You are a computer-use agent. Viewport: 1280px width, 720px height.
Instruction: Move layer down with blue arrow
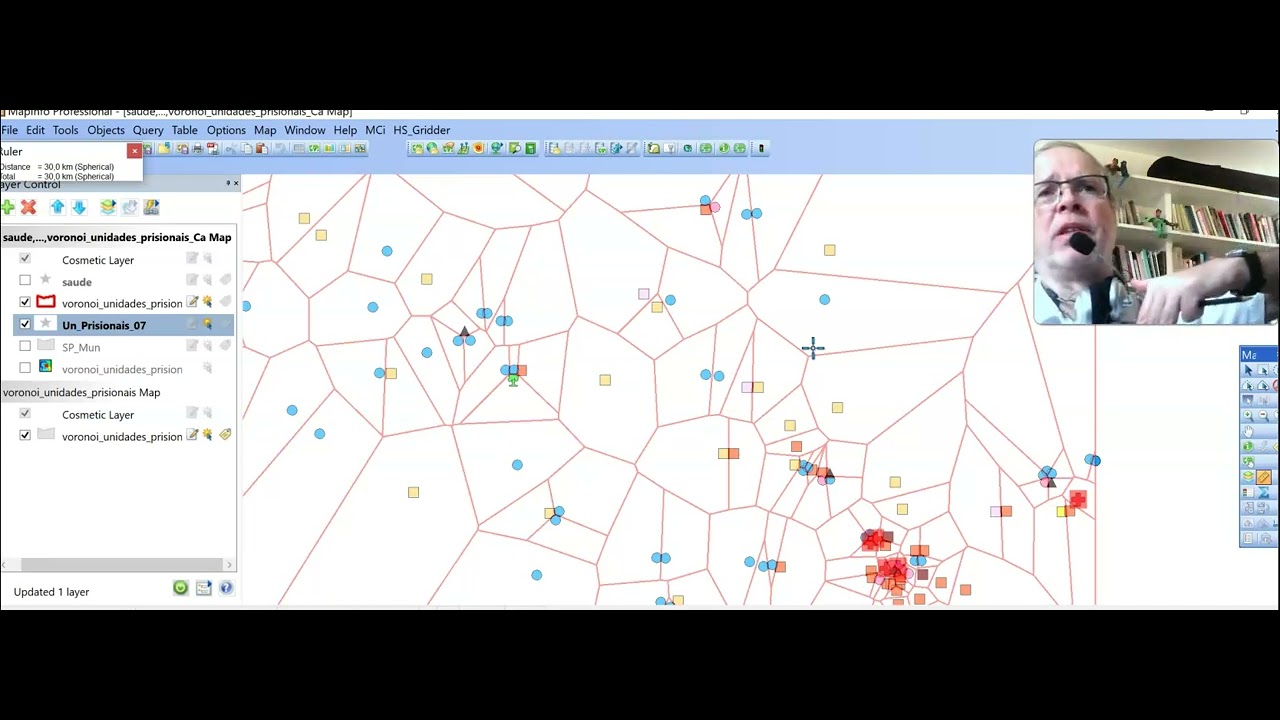pyautogui.click(x=79, y=207)
